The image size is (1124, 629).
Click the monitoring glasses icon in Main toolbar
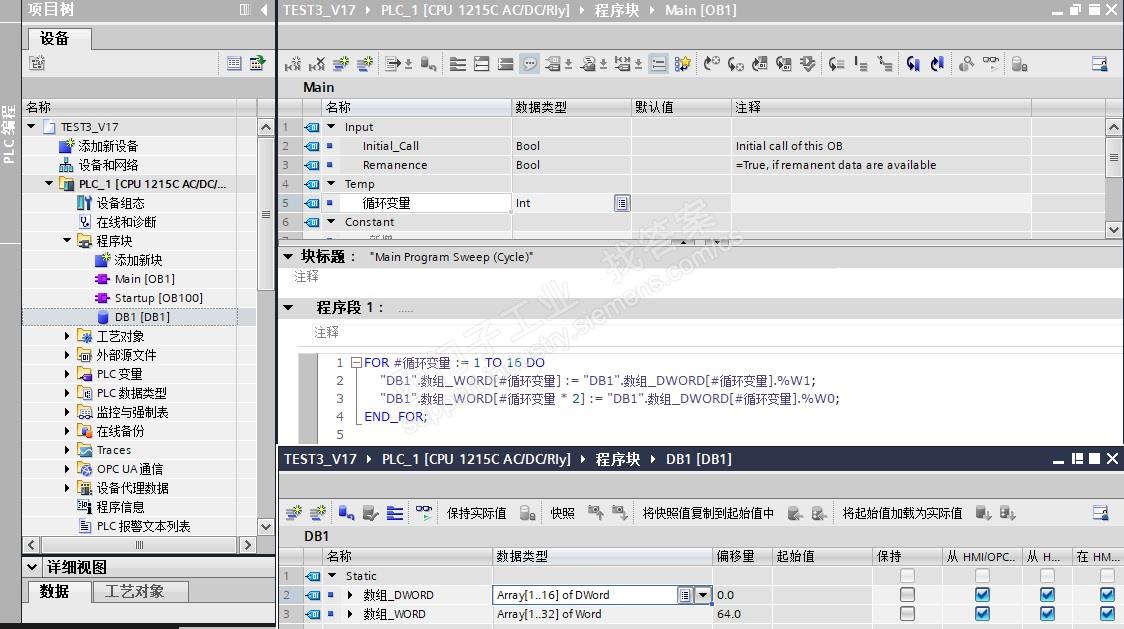coord(991,64)
